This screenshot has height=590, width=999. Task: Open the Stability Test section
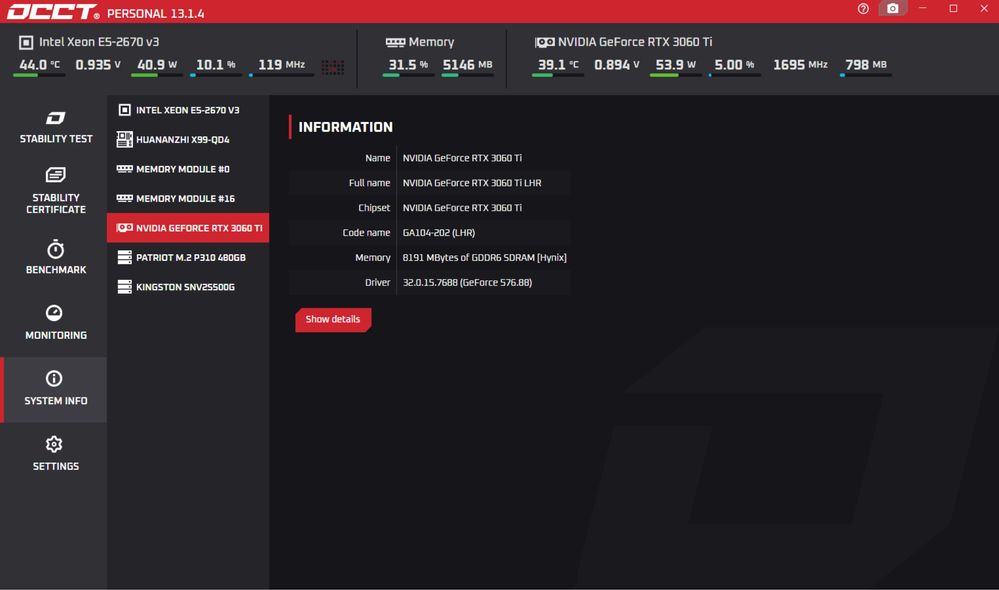click(55, 127)
